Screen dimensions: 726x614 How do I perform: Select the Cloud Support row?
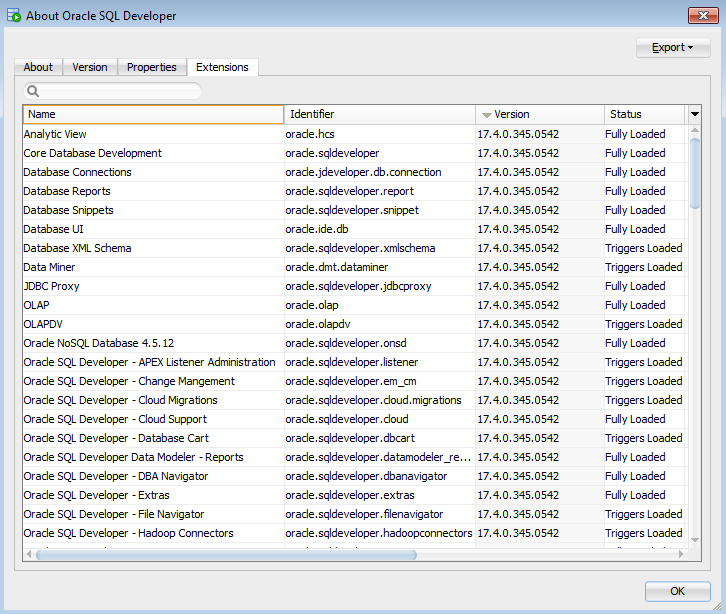pos(354,419)
